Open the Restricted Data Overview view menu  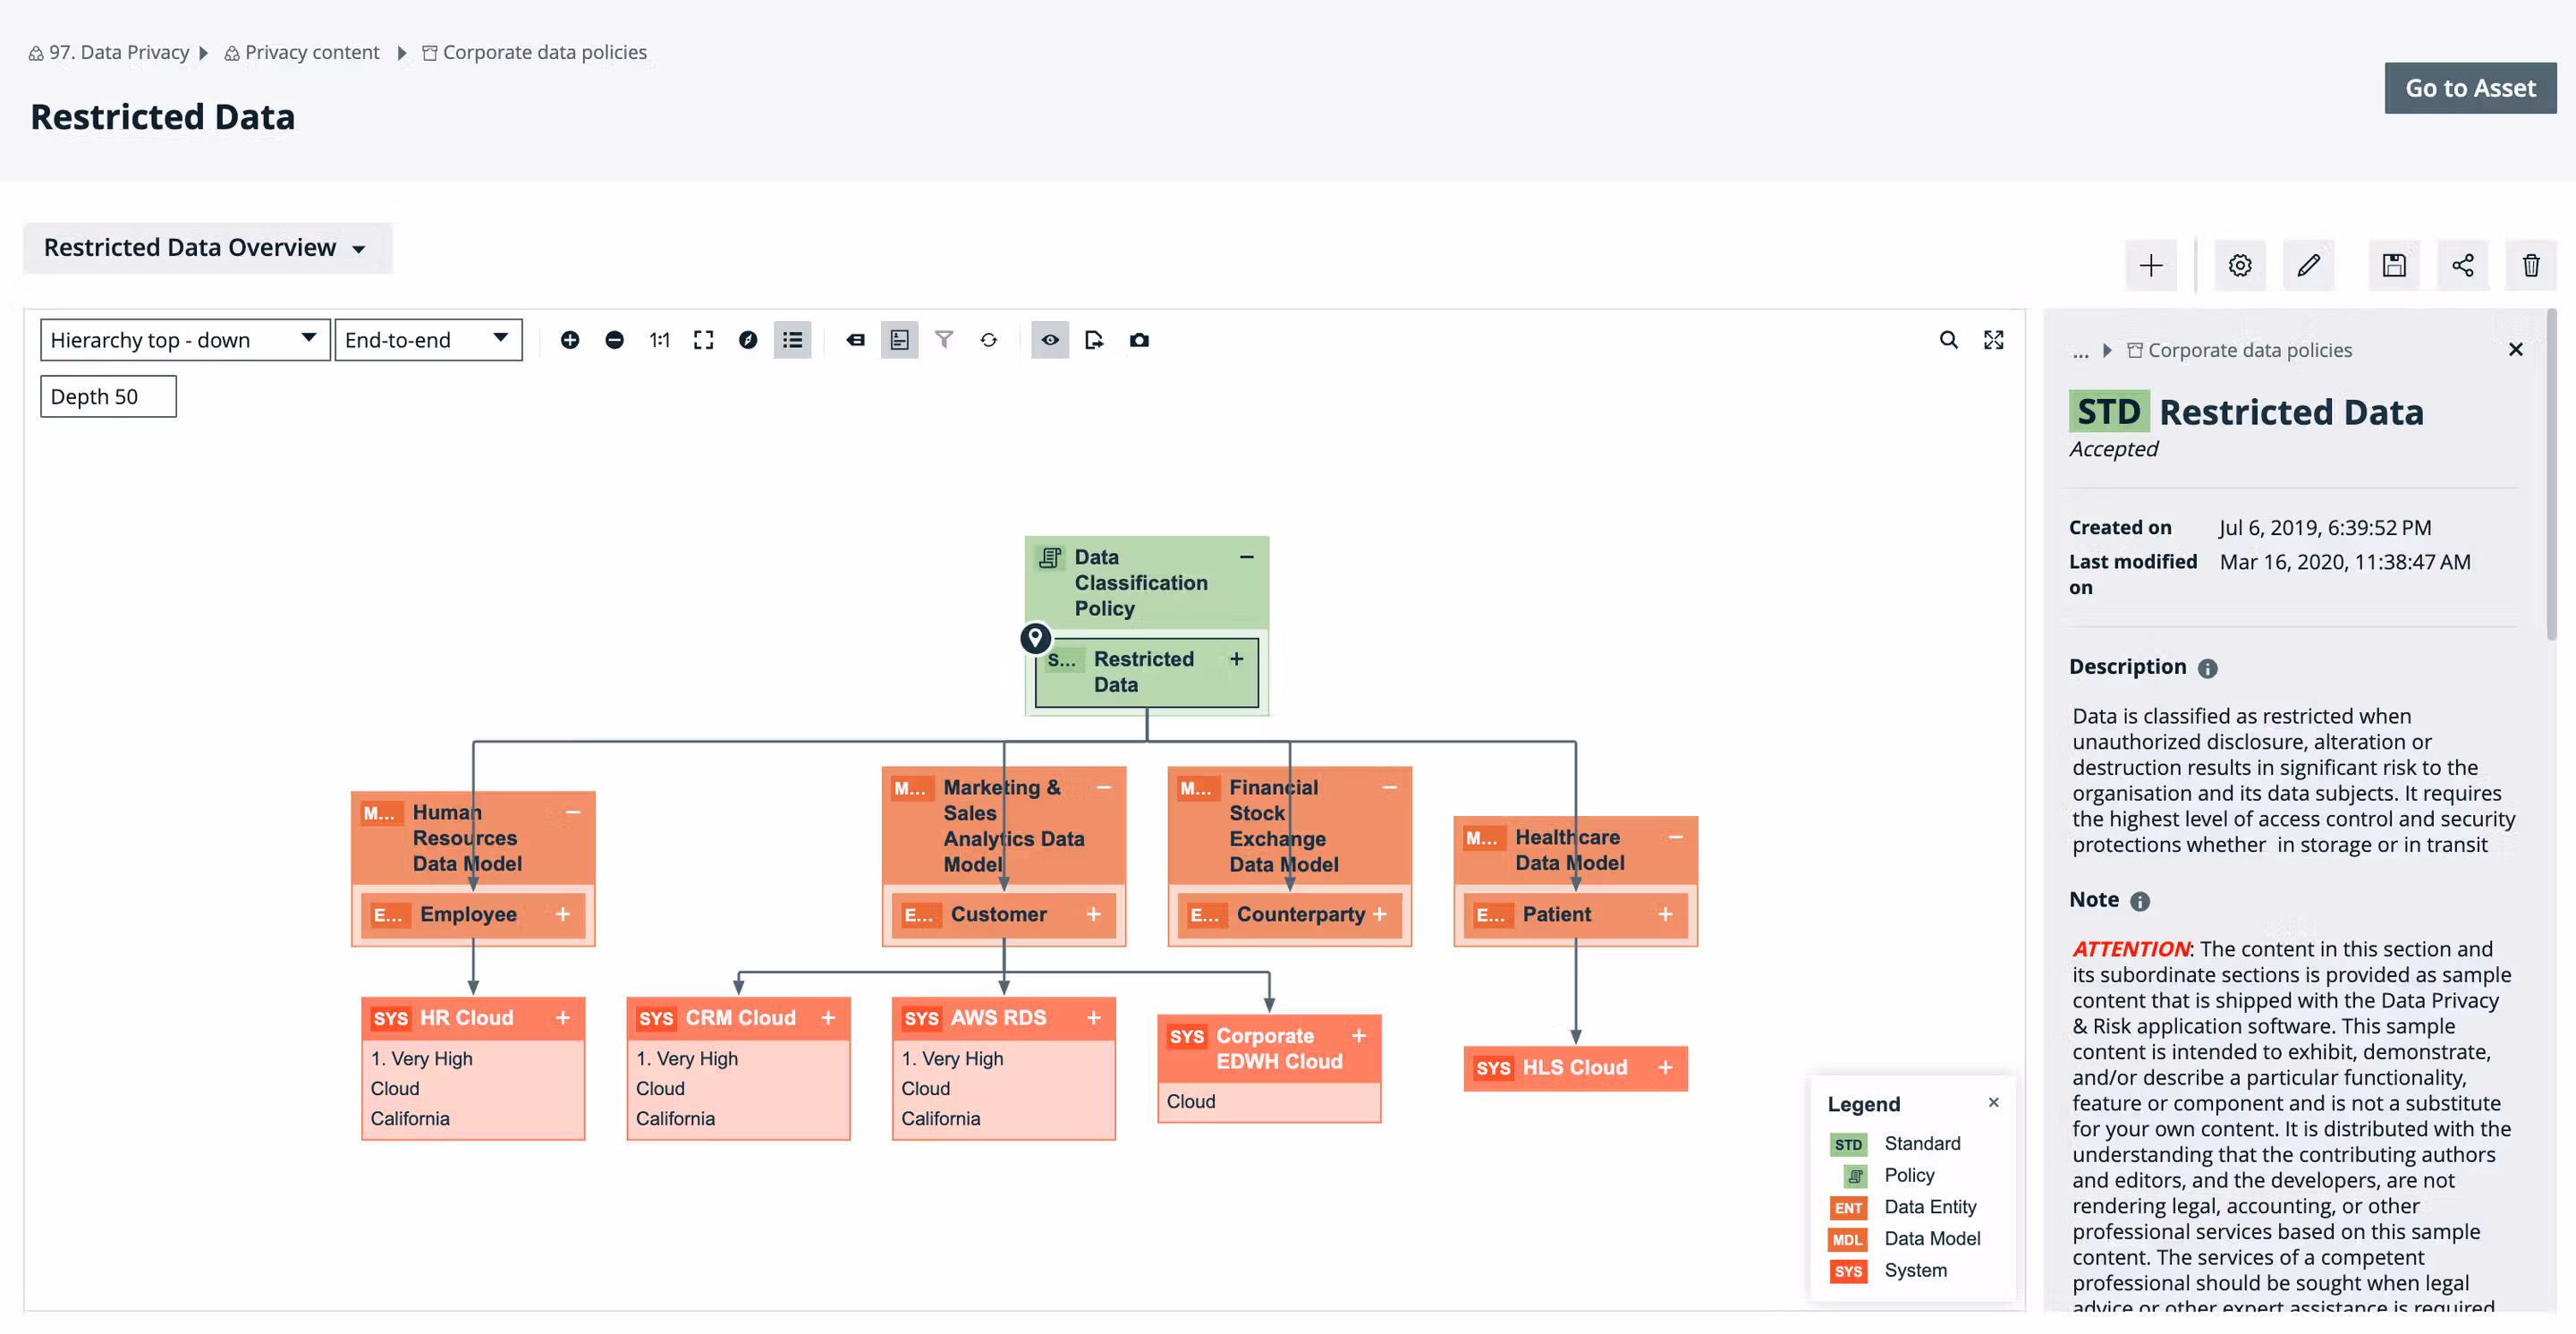[x=205, y=247]
